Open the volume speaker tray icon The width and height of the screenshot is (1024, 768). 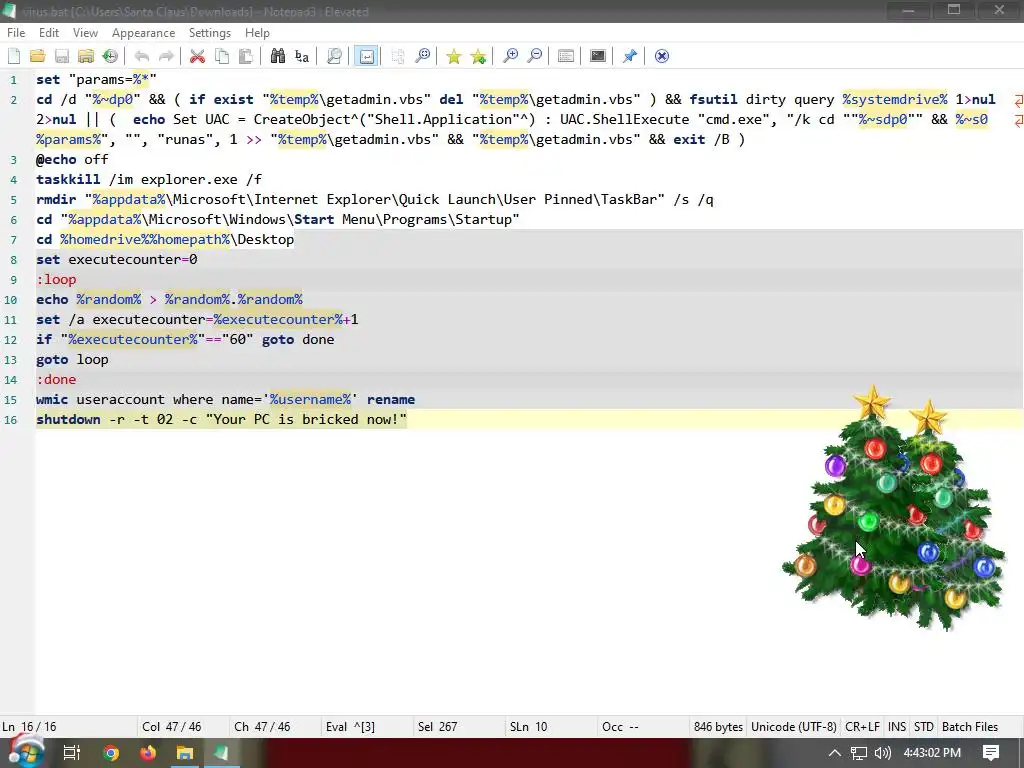pos(882,753)
